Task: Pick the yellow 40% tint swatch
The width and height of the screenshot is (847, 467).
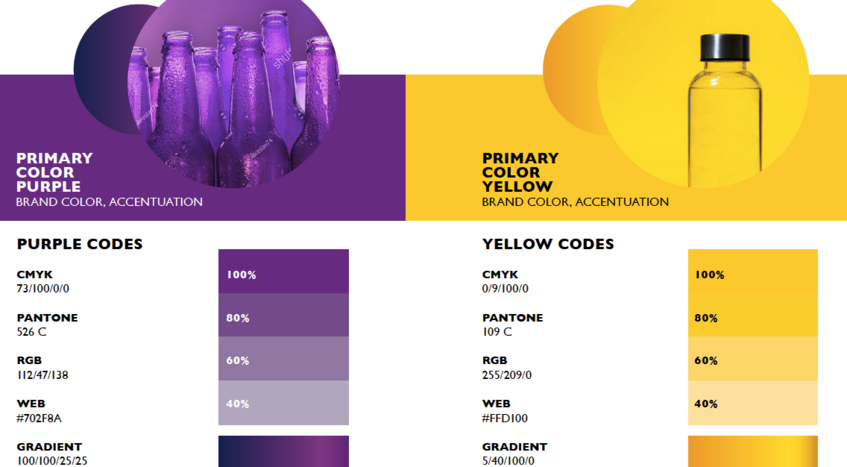Action: click(x=752, y=403)
